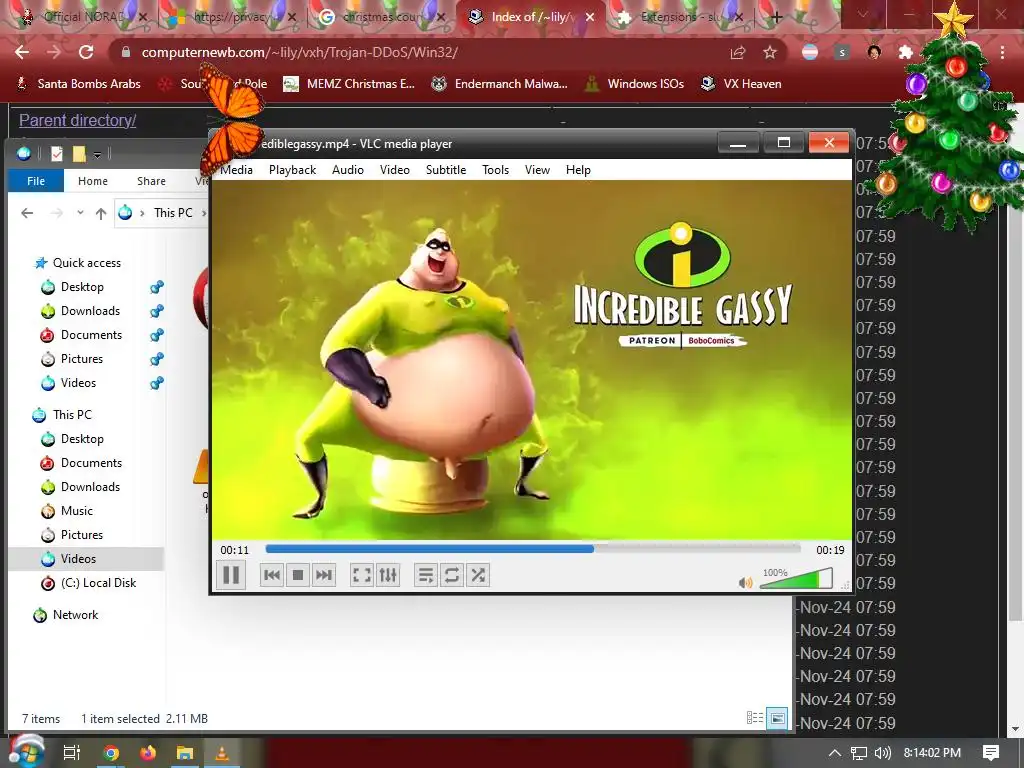Open Desktop under This PC

(x=82, y=439)
